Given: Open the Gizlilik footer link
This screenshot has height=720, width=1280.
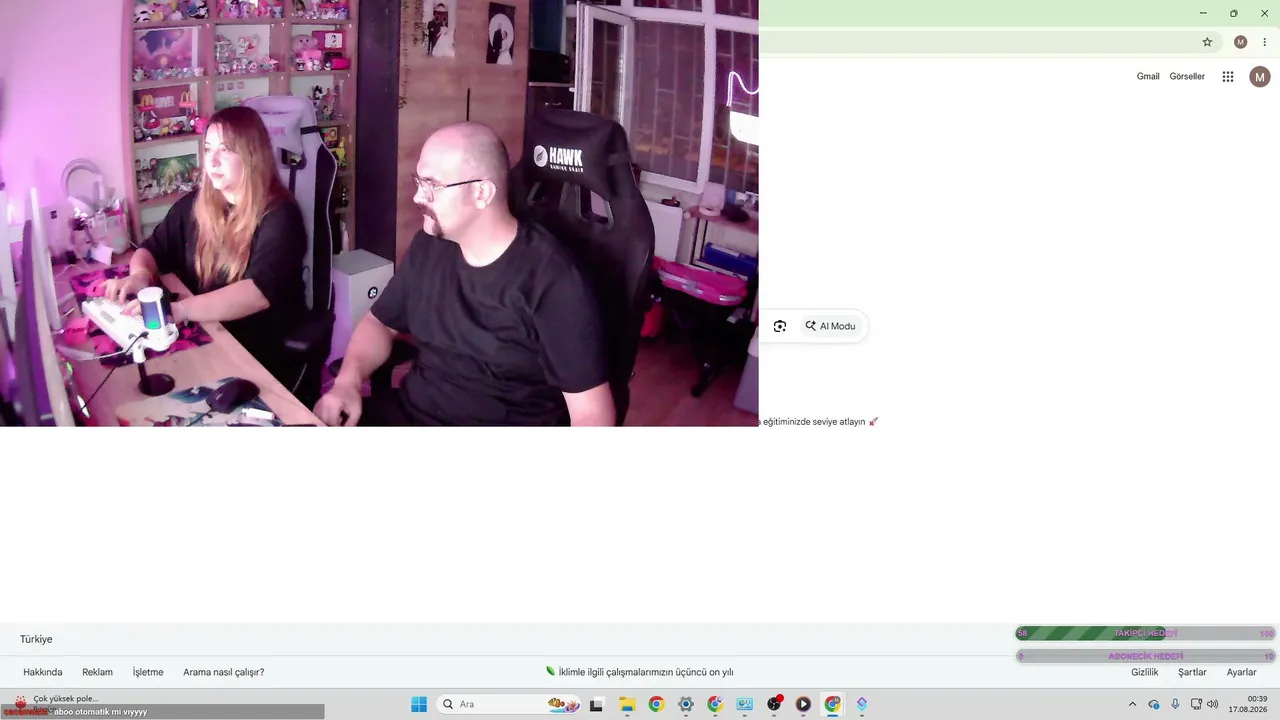Looking at the screenshot, I should [1145, 672].
